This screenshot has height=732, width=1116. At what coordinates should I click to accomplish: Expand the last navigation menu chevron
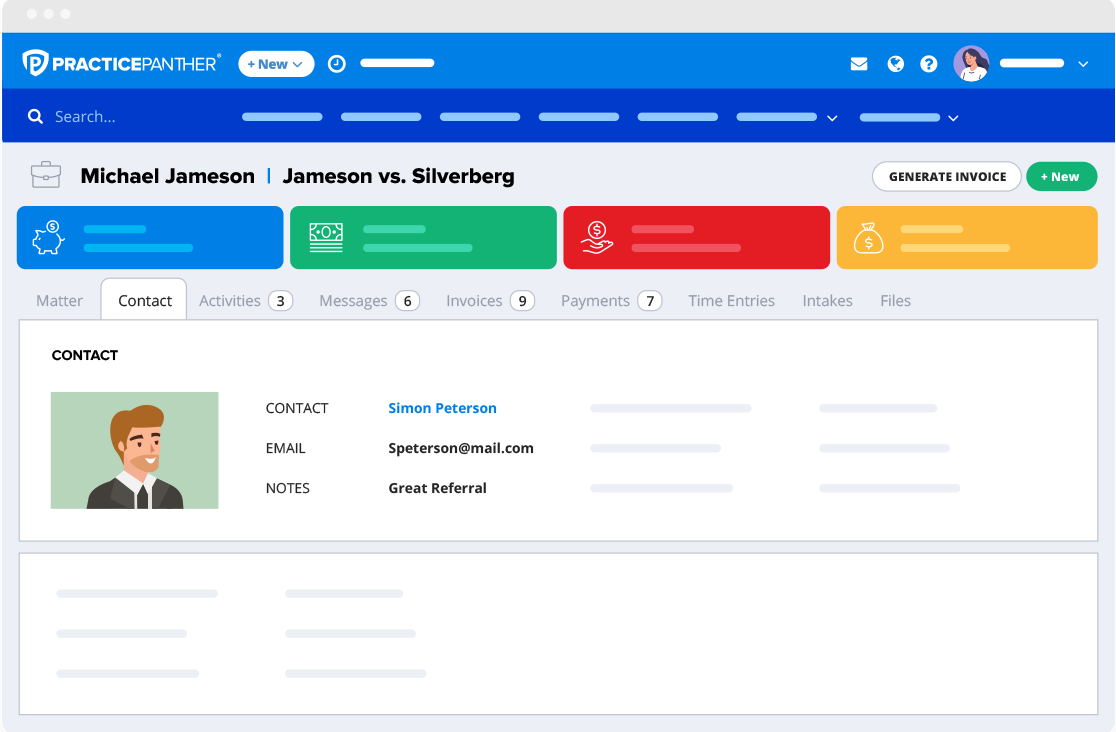point(953,118)
